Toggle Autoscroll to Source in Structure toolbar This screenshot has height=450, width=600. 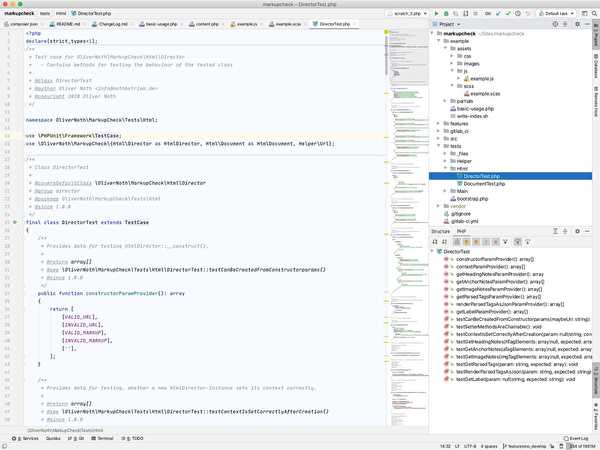point(518,242)
